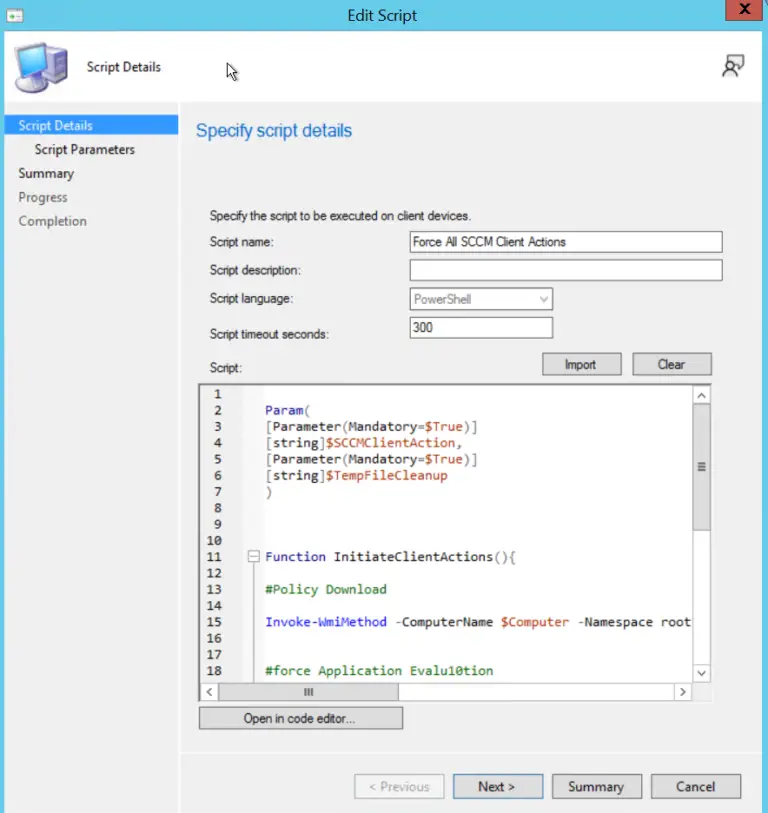
Task: Click the computer icon in the header
Action: 41,67
